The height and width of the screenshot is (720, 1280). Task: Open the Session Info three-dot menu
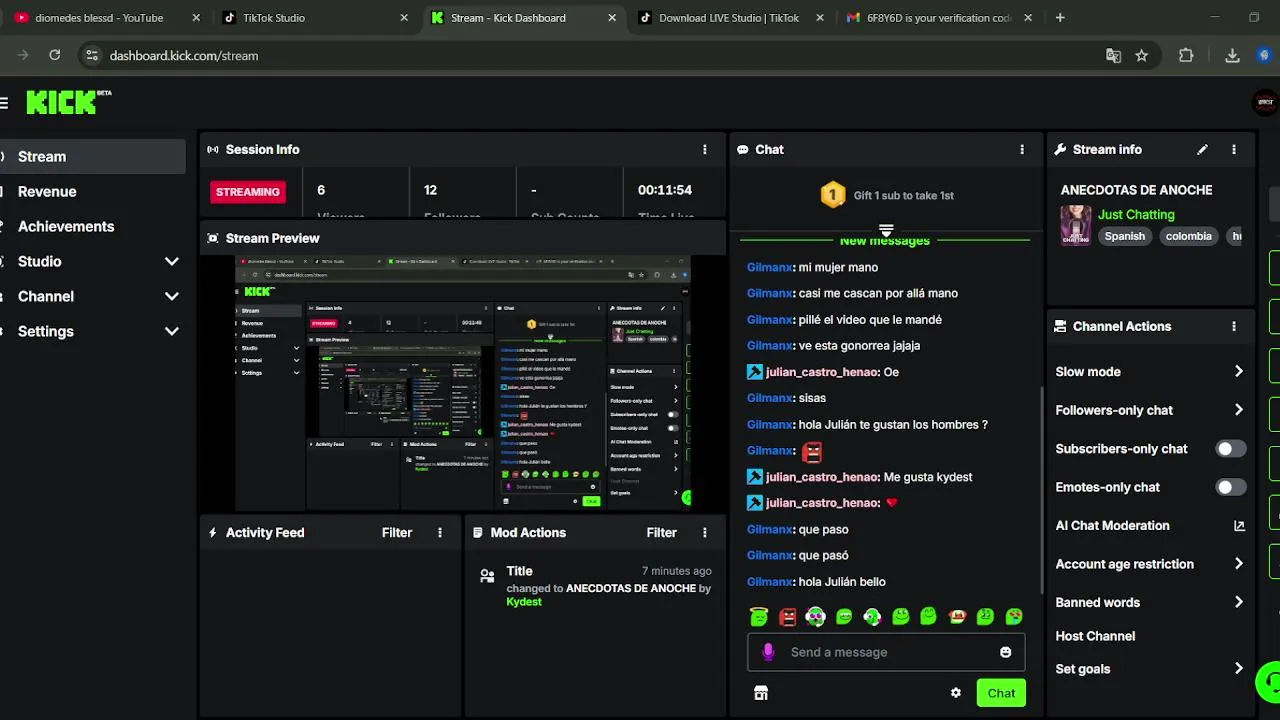click(x=705, y=150)
